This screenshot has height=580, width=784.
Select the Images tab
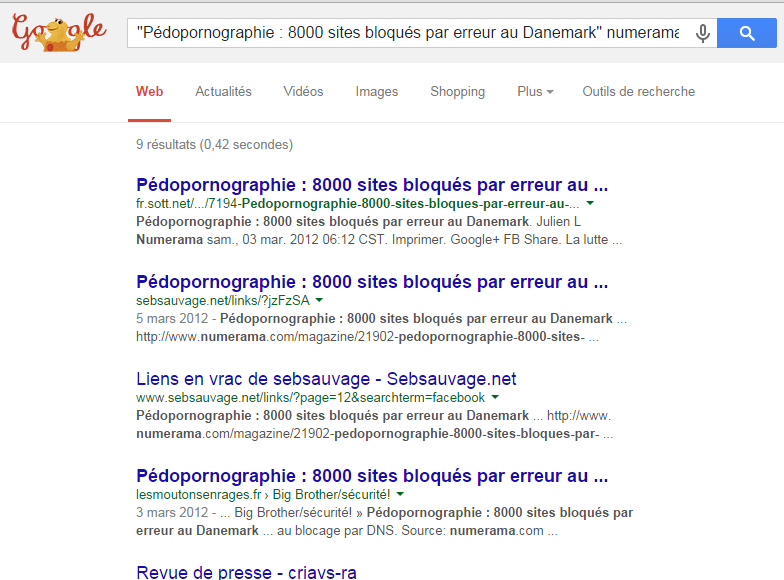(376, 92)
